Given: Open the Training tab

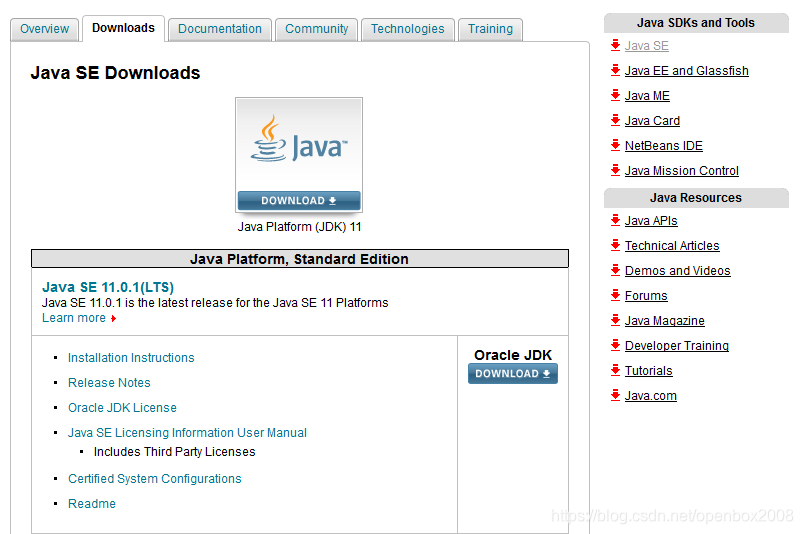Looking at the screenshot, I should point(490,29).
